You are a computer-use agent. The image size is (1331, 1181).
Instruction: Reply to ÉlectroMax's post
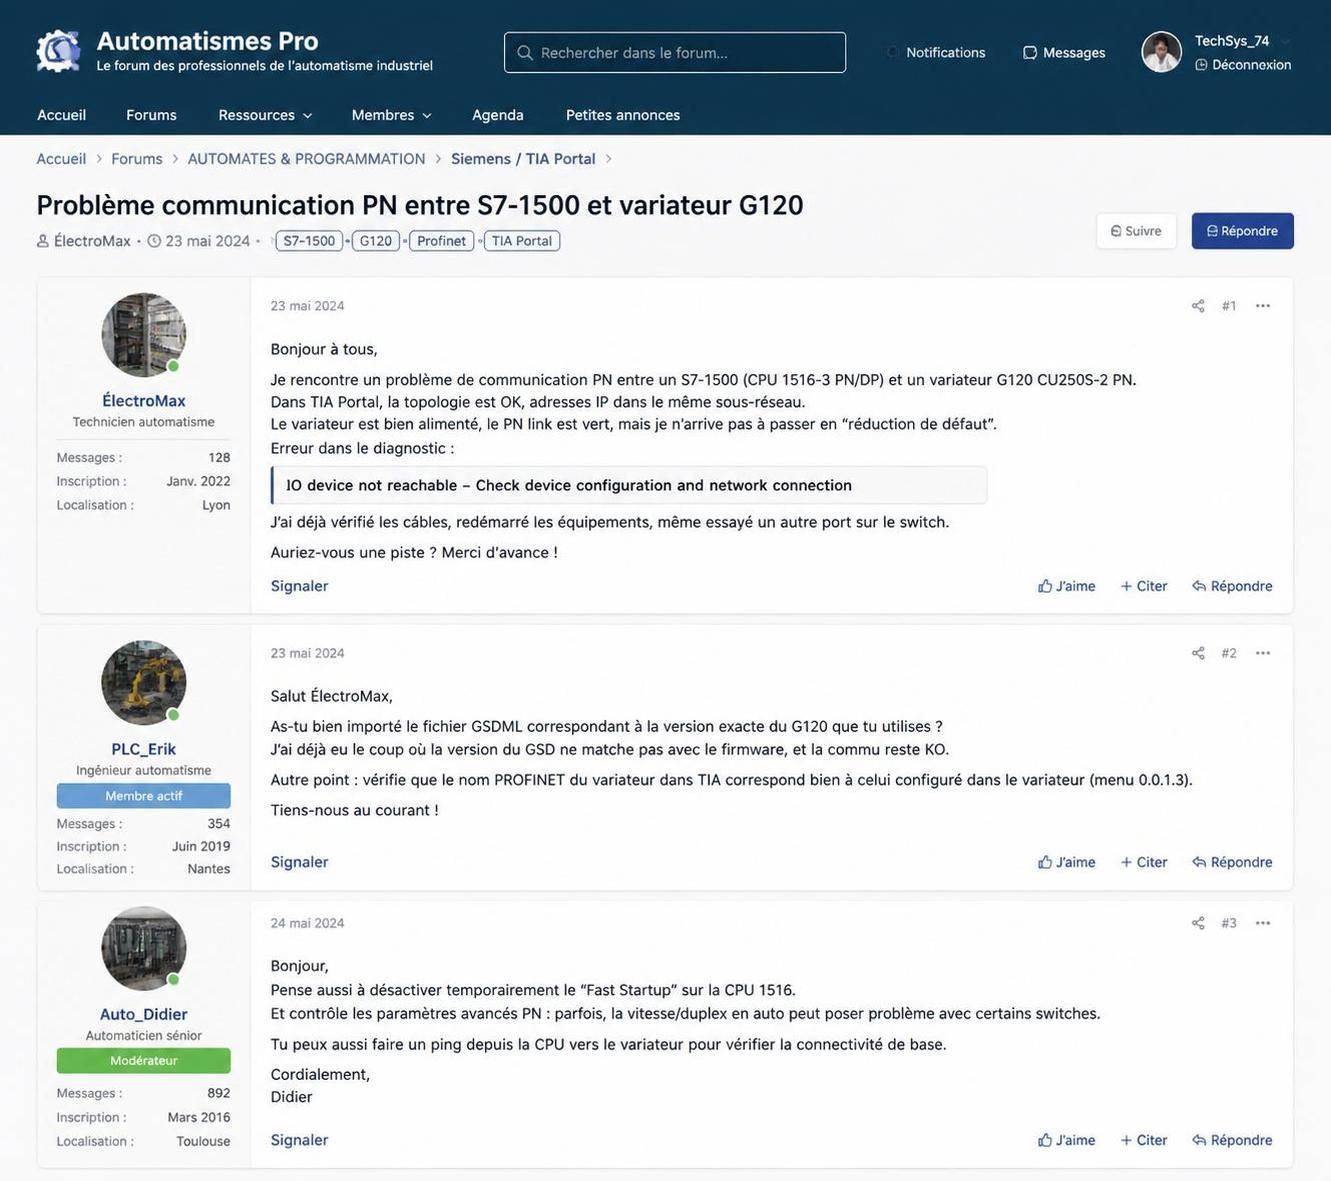click(1232, 586)
